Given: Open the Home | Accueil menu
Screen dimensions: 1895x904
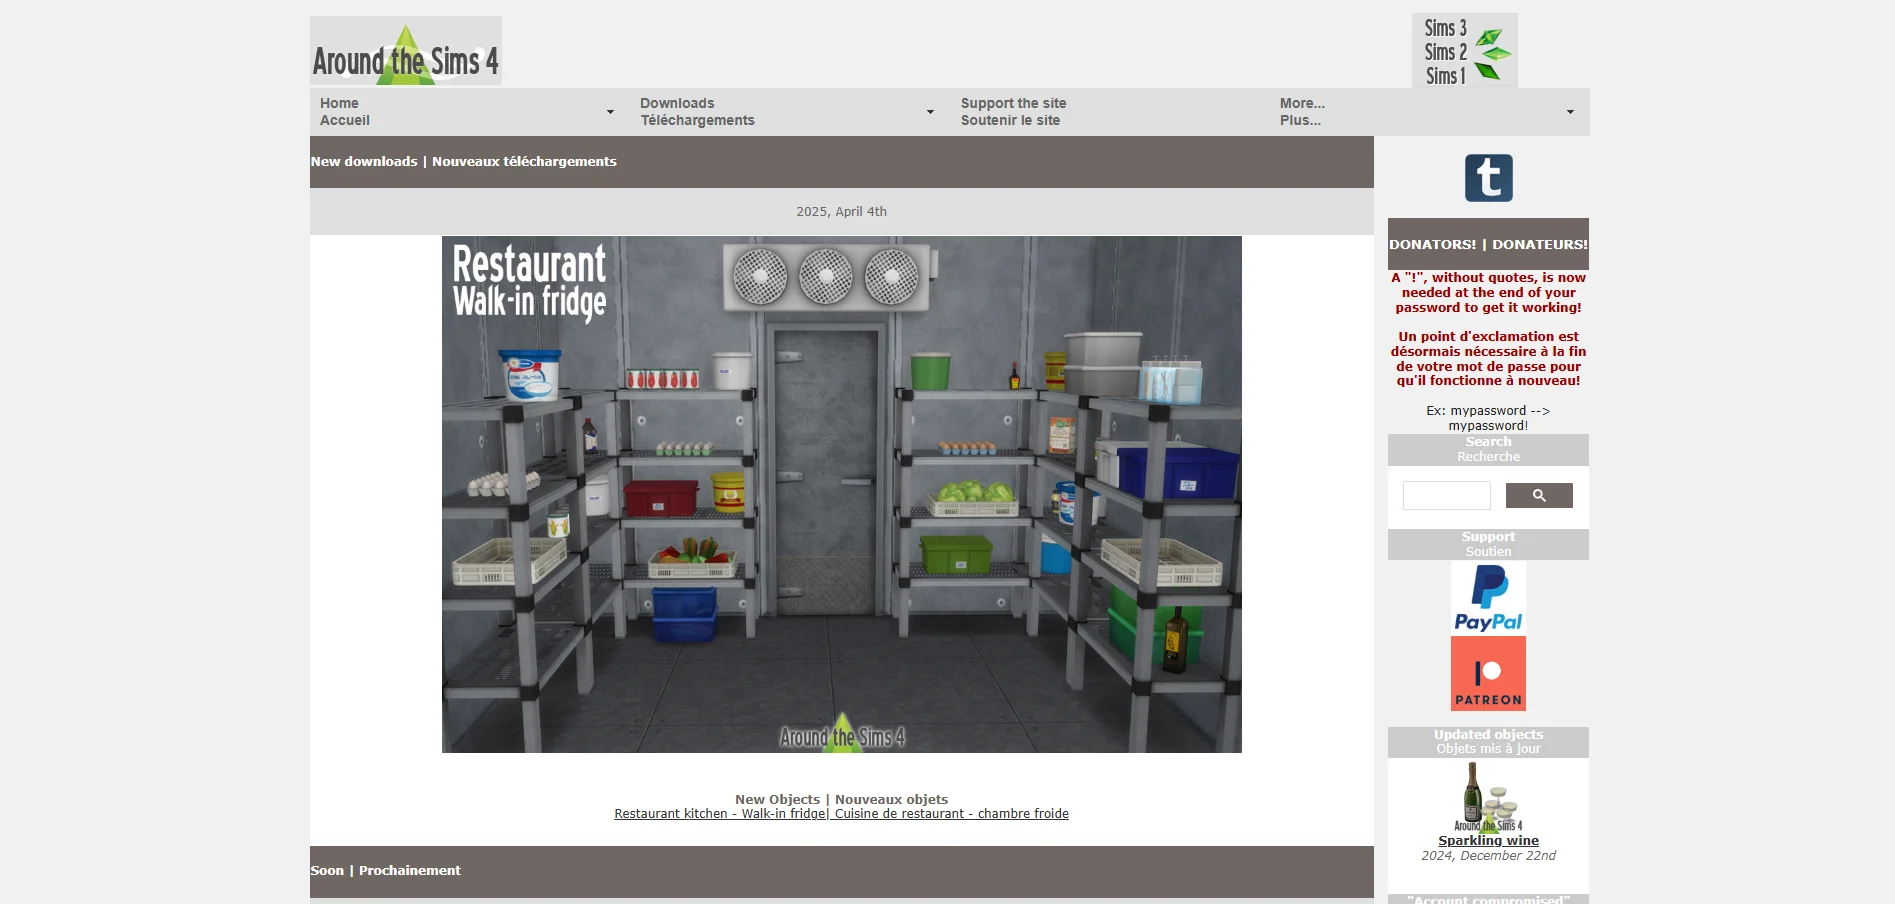Looking at the screenshot, I should [345, 112].
